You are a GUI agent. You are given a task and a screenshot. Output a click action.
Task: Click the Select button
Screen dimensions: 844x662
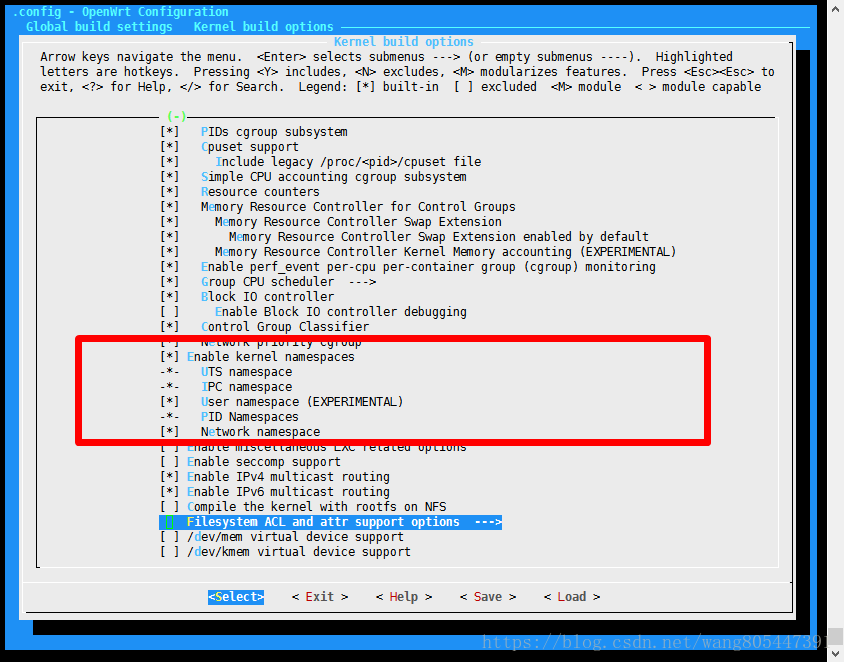(236, 597)
